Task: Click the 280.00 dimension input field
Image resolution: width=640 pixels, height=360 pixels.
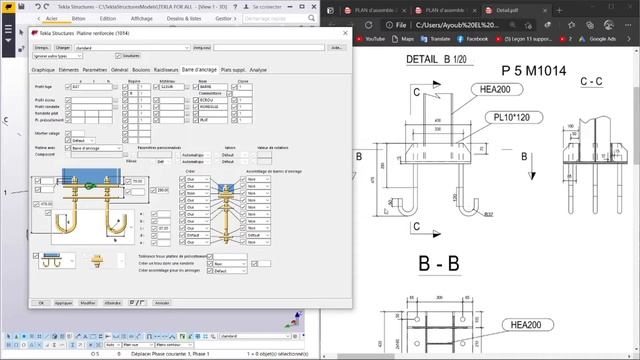Action: [x=163, y=190]
